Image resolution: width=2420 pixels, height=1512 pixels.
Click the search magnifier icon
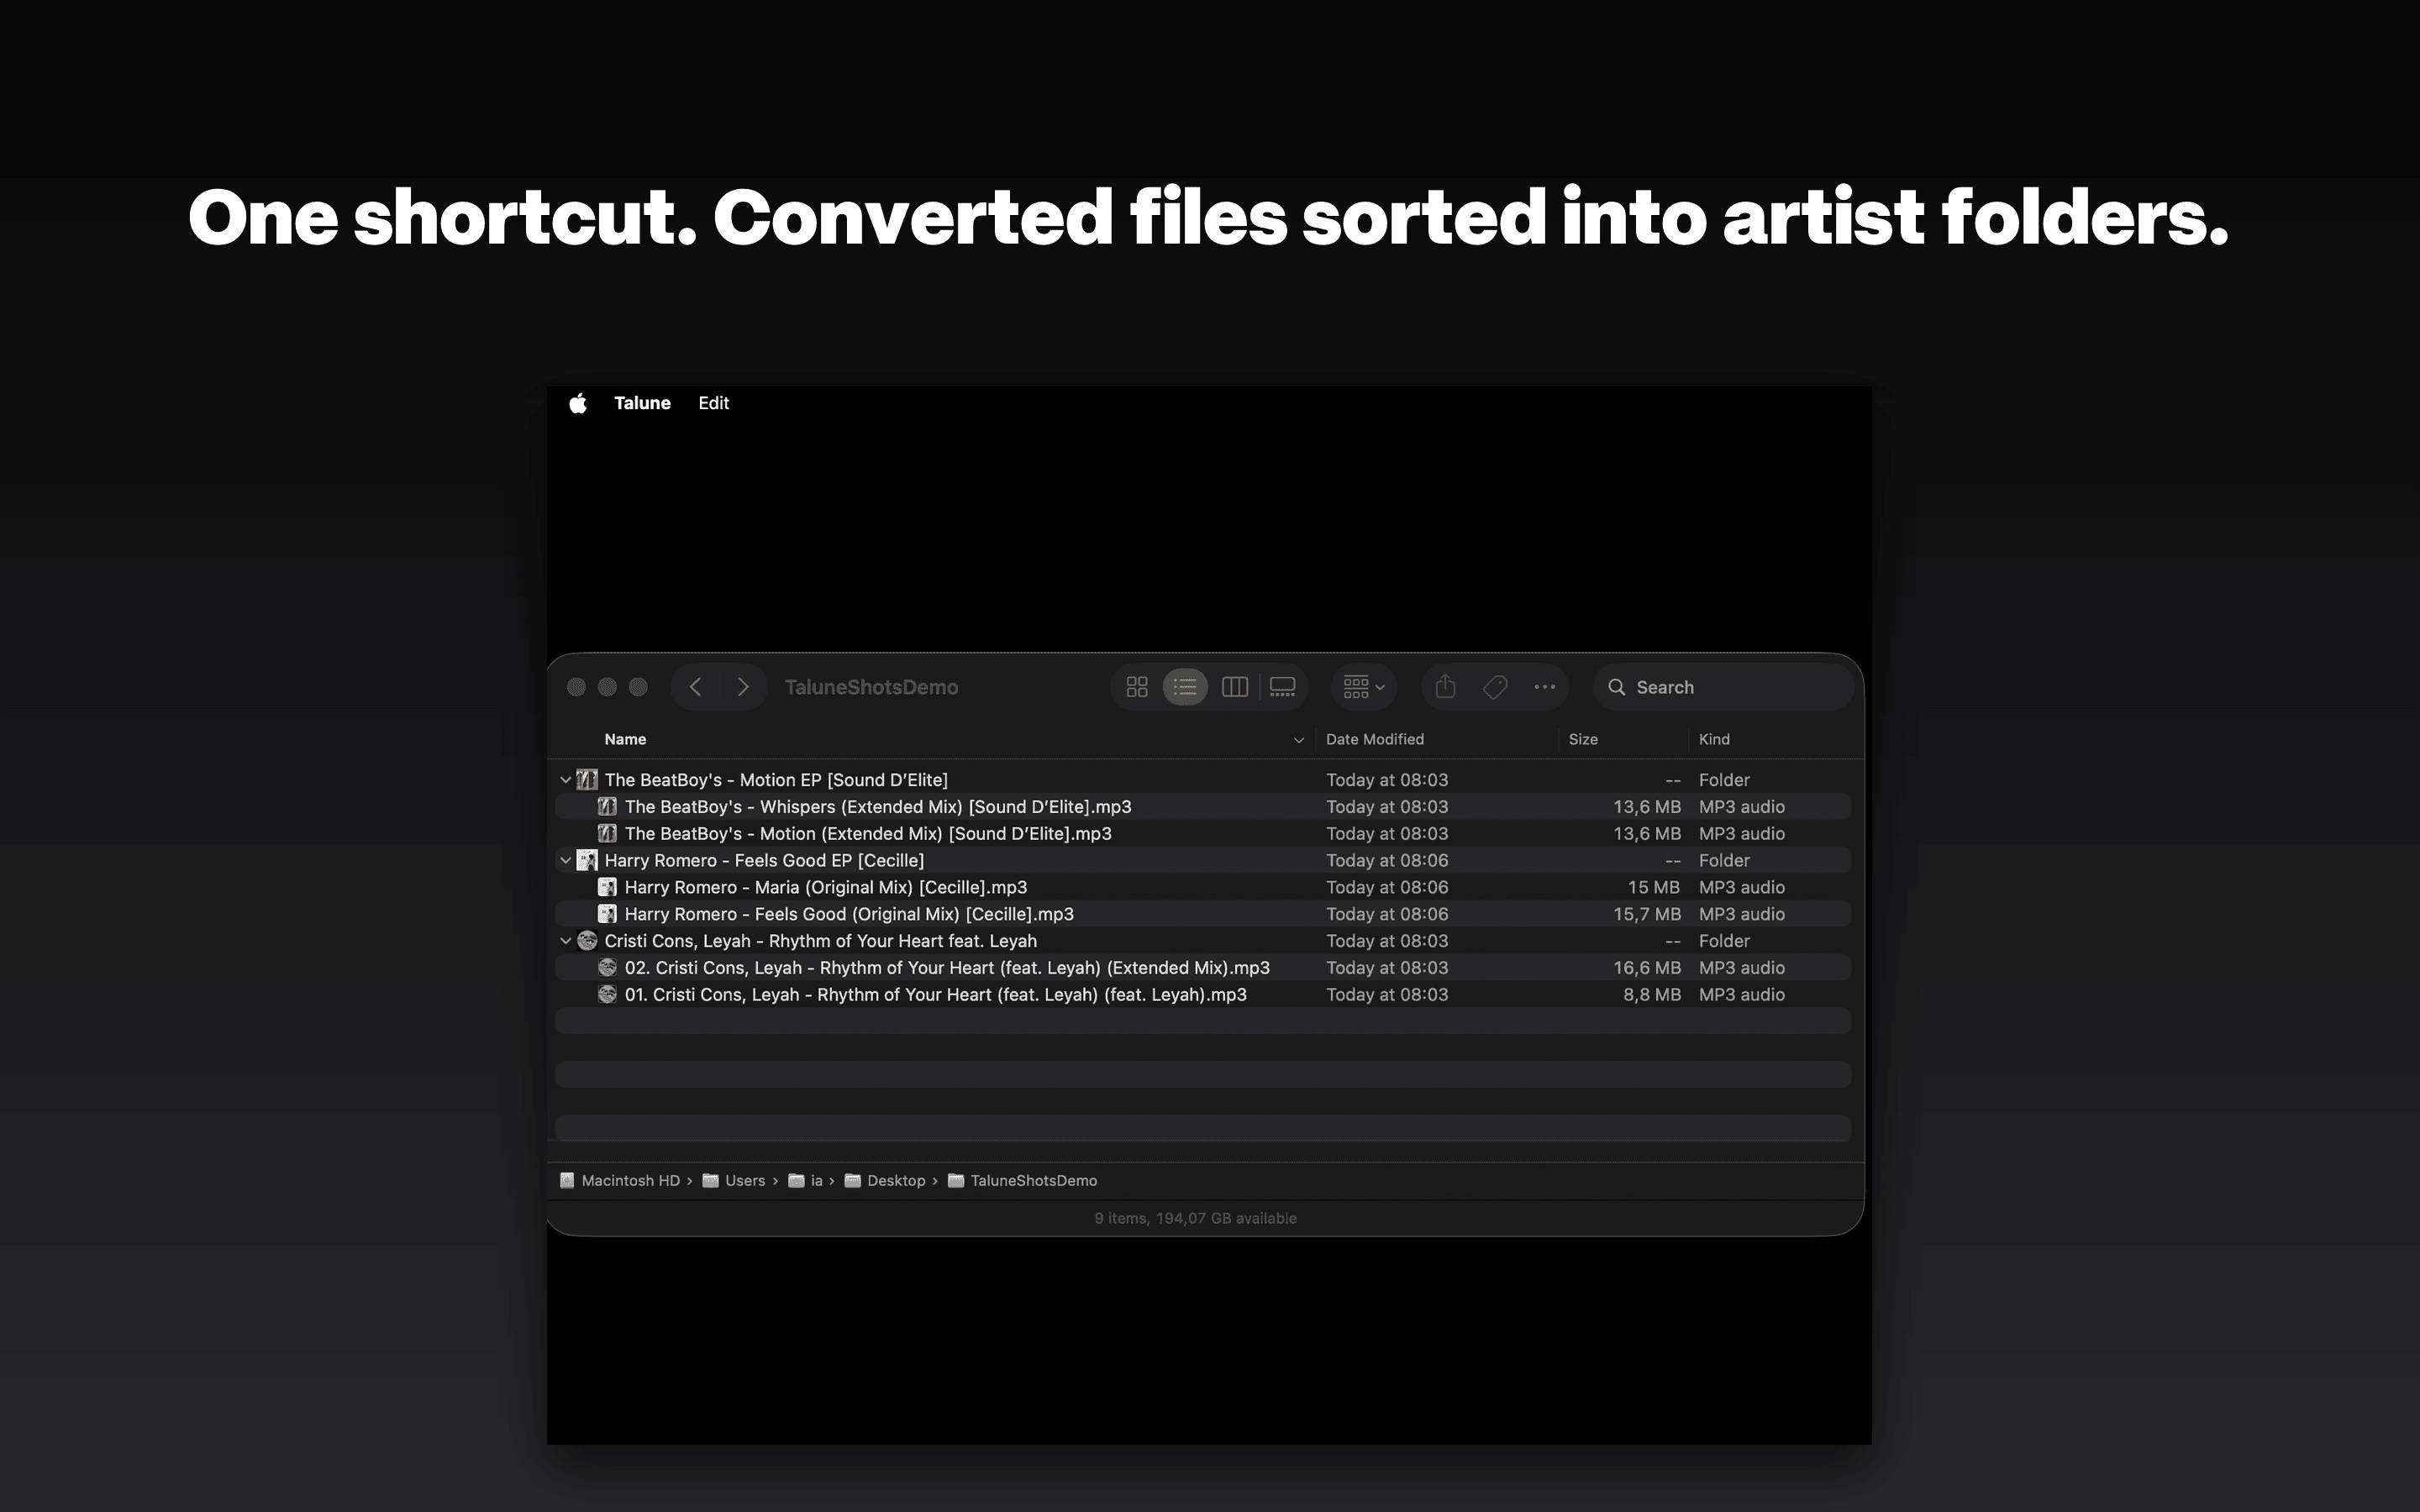1616,687
